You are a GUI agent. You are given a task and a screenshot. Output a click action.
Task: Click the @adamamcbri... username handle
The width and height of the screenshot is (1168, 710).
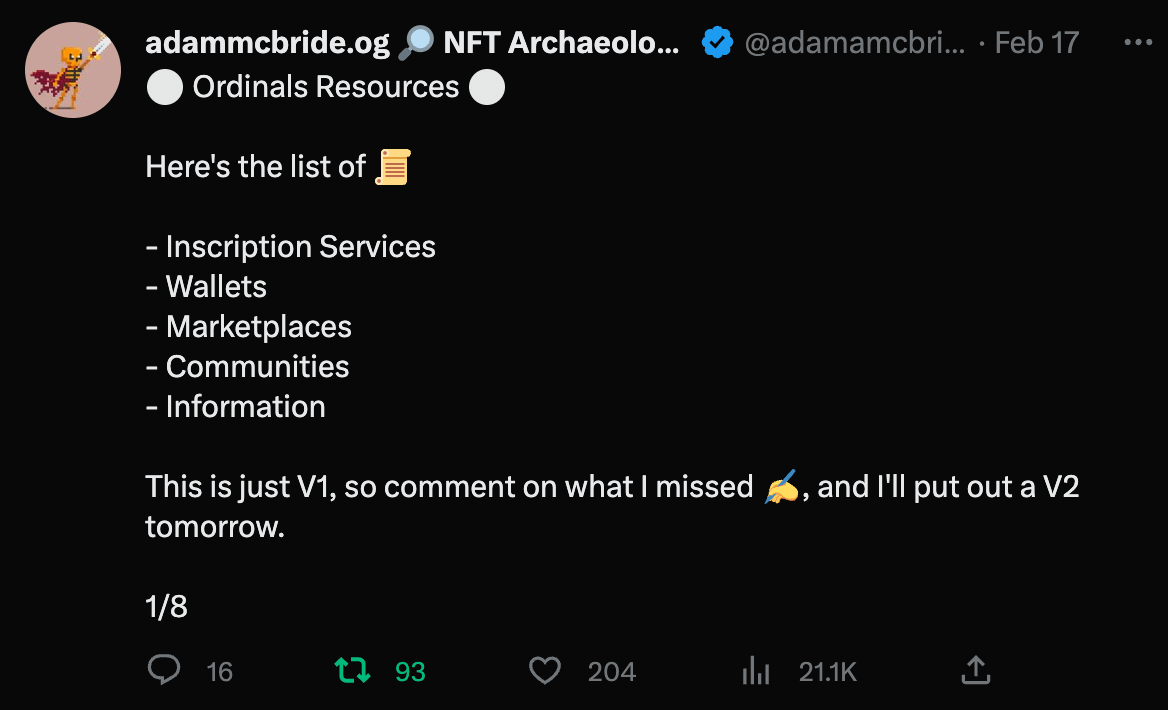click(x=854, y=43)
